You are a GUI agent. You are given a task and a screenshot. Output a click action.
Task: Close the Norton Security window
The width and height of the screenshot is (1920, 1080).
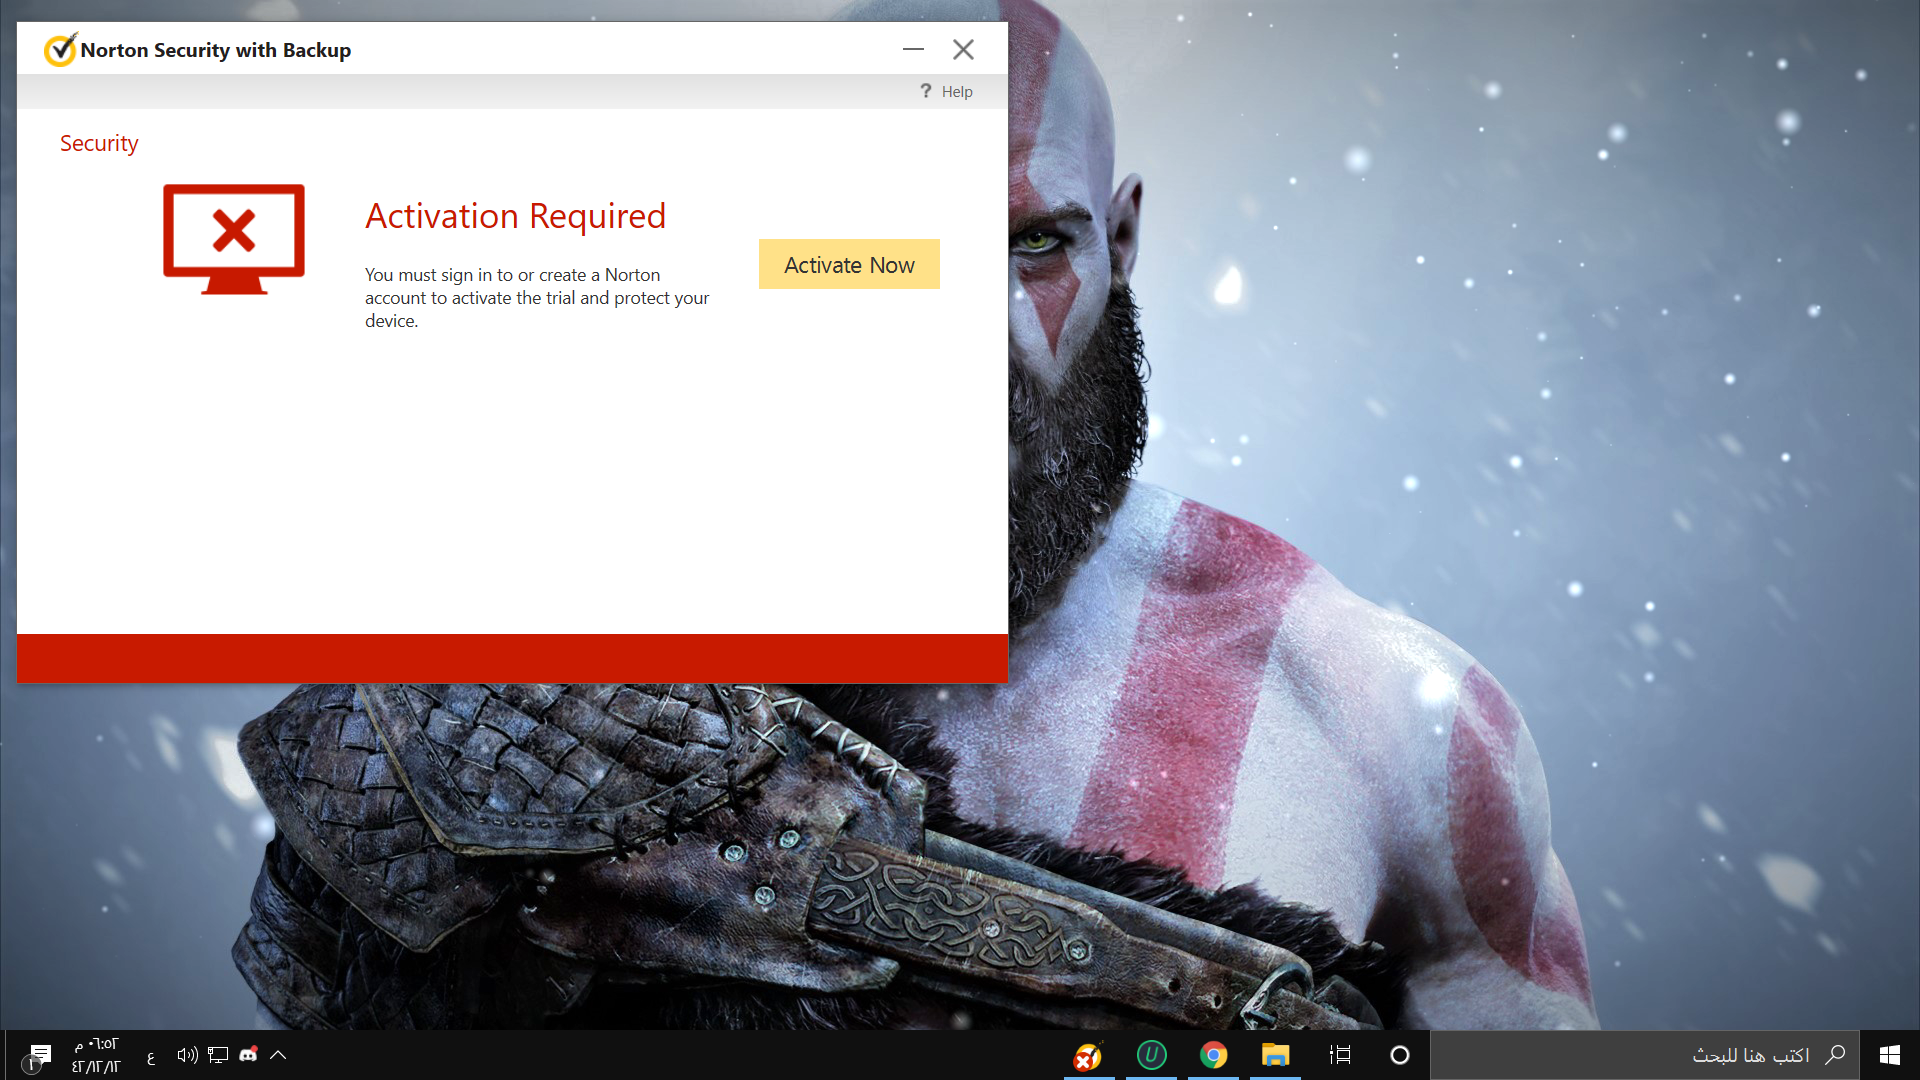(x=963, y=49)
